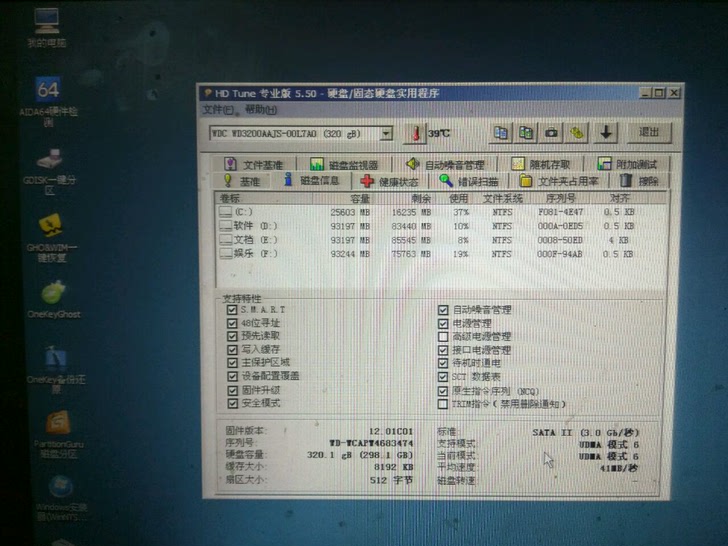The height and width of the screenshot is (546, 728).
Task: Click the 序列号 column header
Action: 560,199
